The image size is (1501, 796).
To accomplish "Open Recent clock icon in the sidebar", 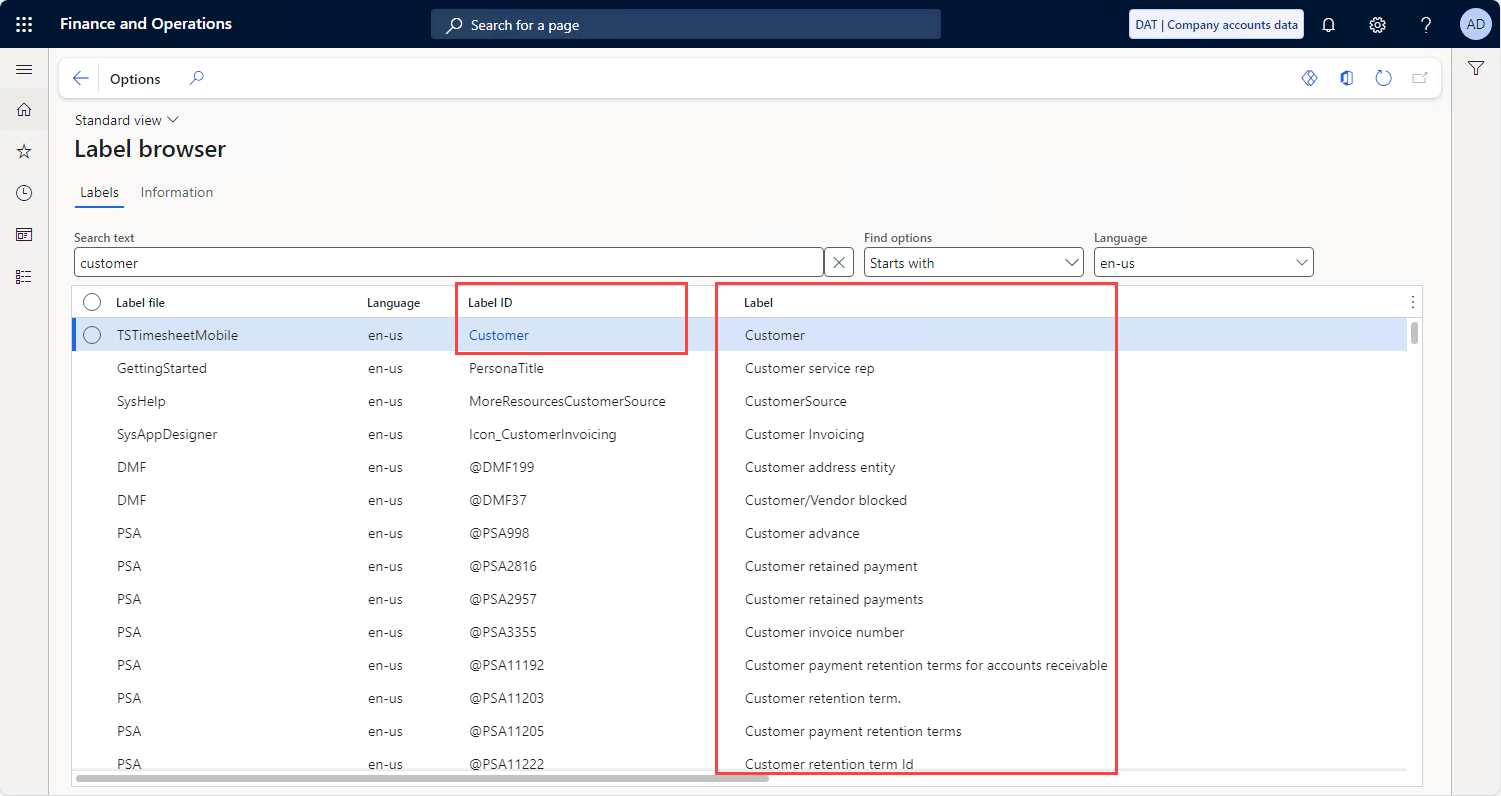I will pos(24,193).
